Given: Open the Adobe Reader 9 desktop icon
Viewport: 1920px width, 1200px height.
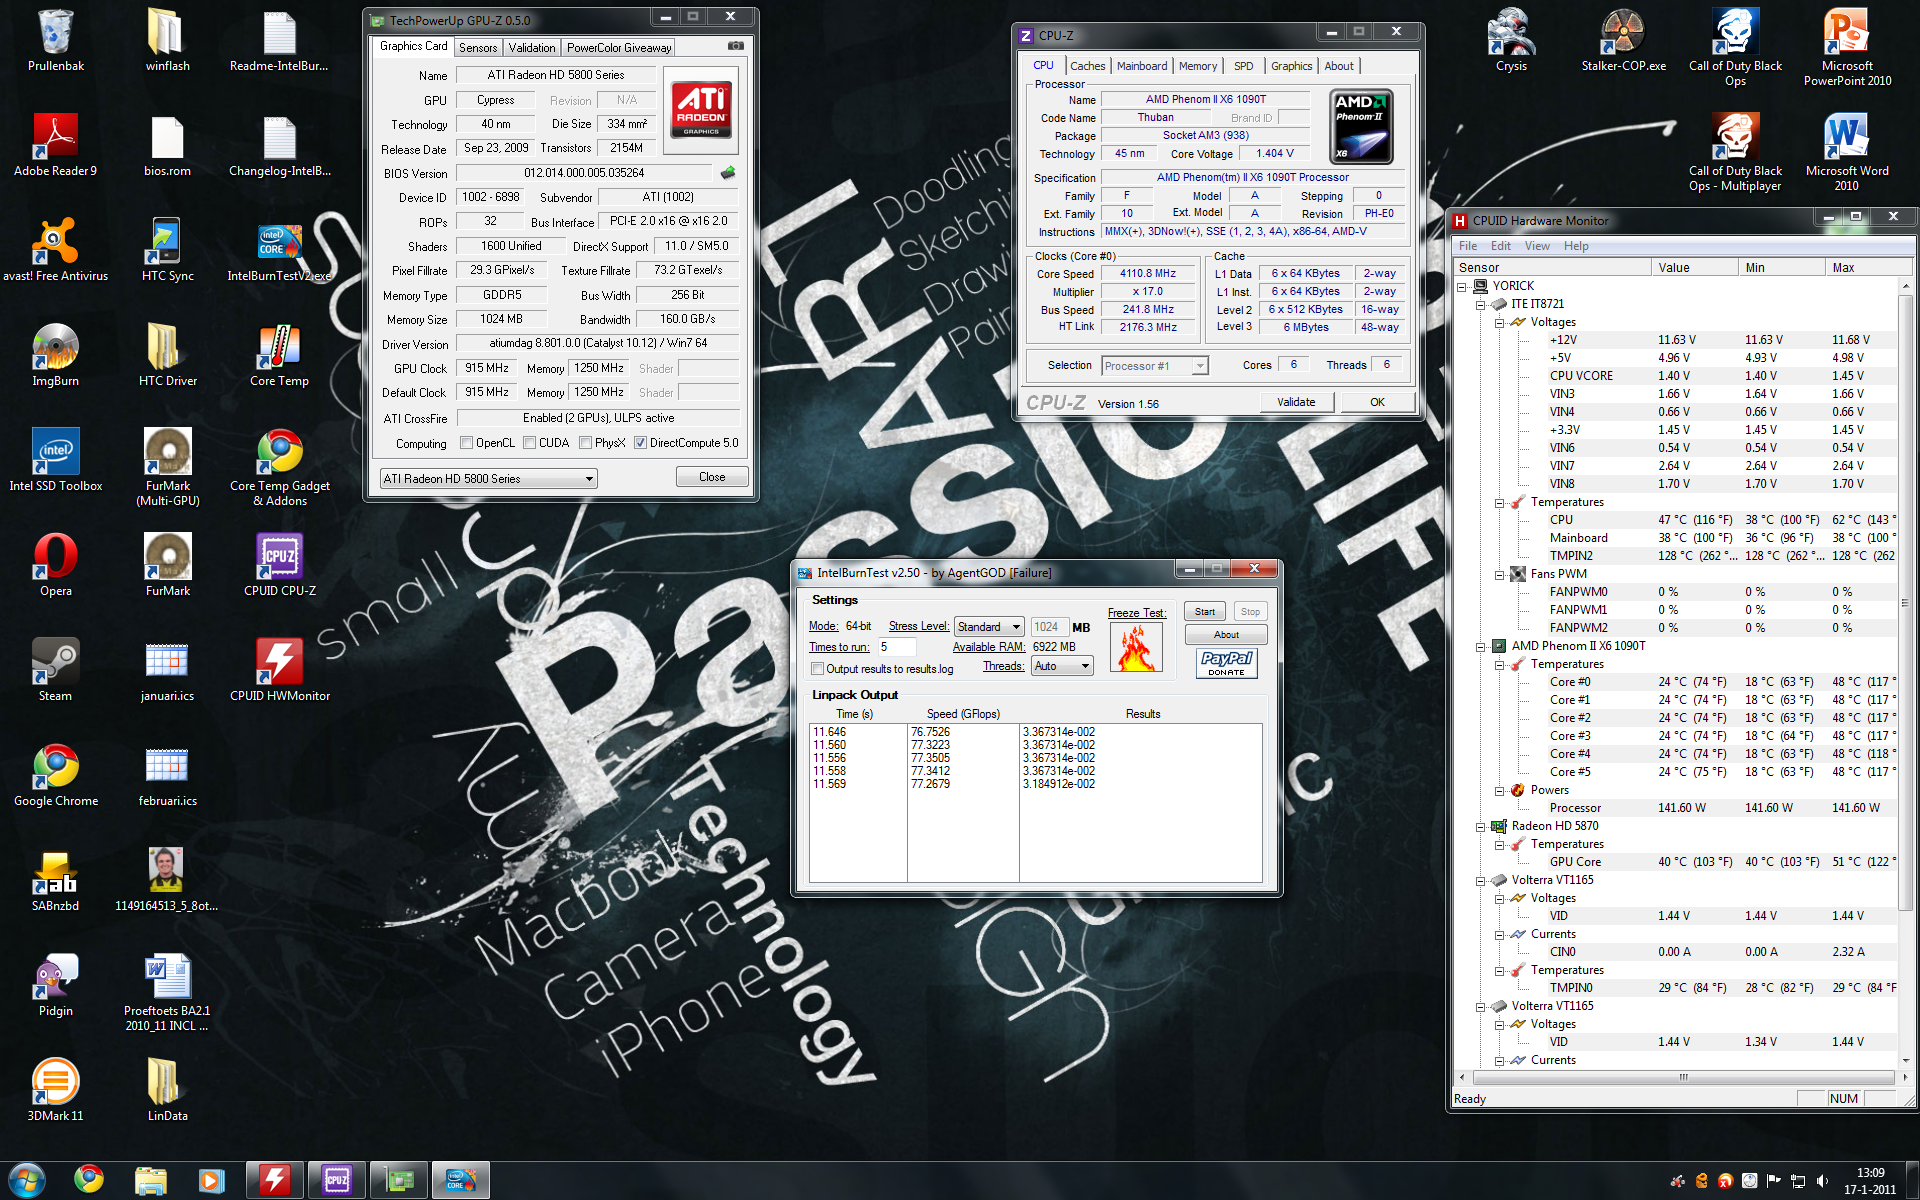Looking at the screenshot, I should (x=56, y=146).
